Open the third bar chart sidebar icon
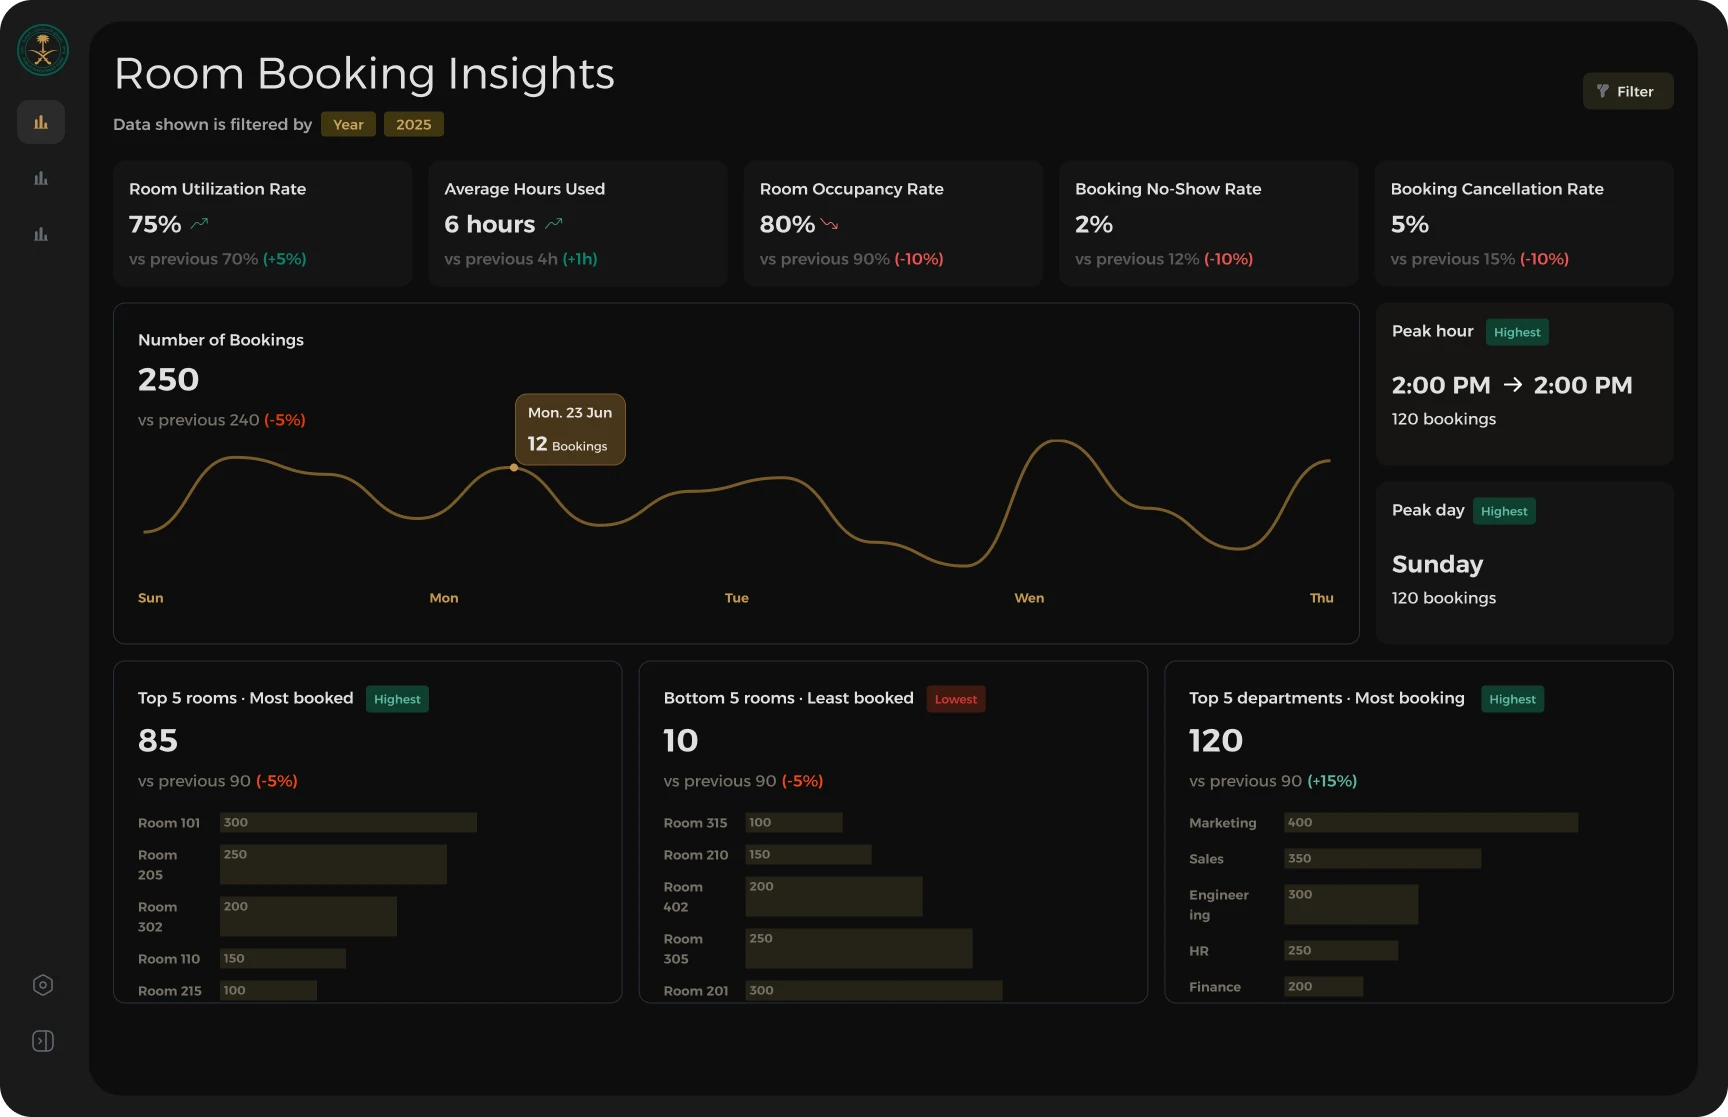The image size is (1728, 1117). click(x=41, y=234)
